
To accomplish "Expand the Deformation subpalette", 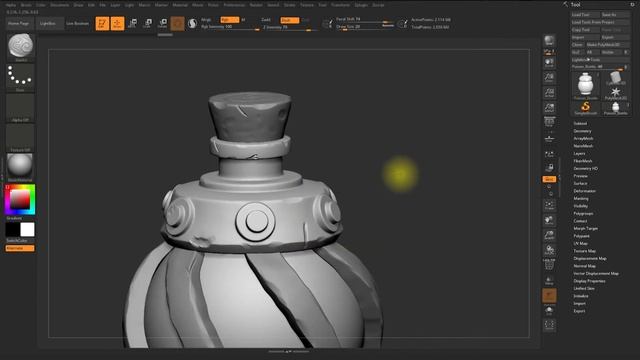I will (584, 191).
